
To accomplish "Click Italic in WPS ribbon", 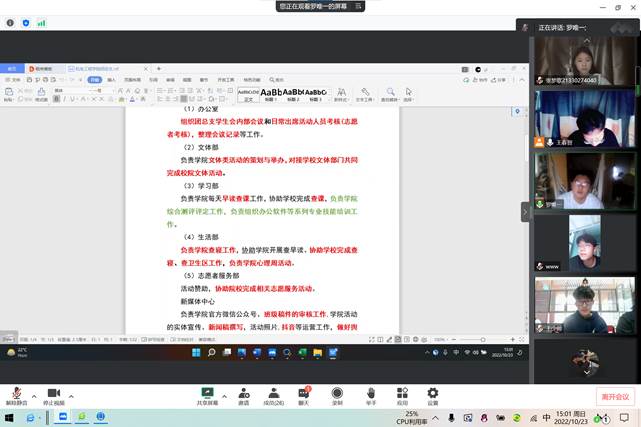I will pyautogui.click(x=64, y=99).
